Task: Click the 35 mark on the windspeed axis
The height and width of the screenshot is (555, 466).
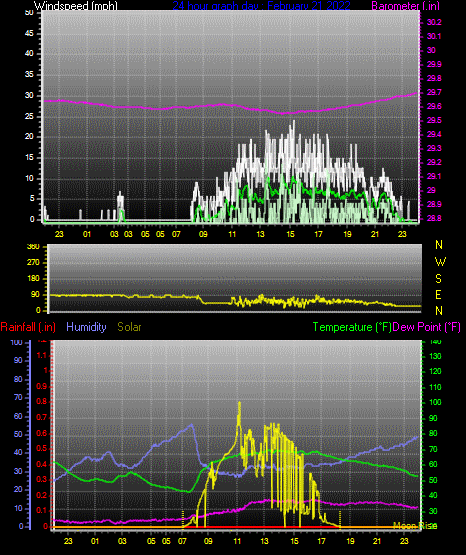Action: [x=29, y=74]
